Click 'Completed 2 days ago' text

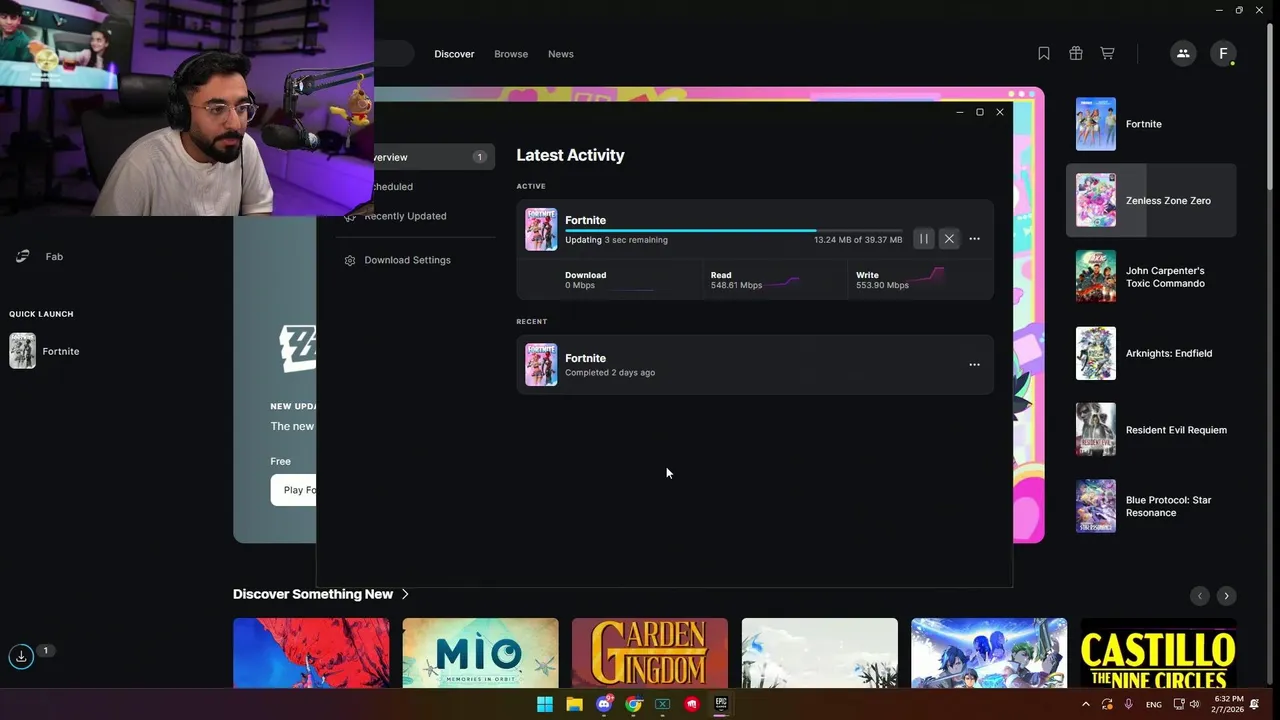pos(610,373)
